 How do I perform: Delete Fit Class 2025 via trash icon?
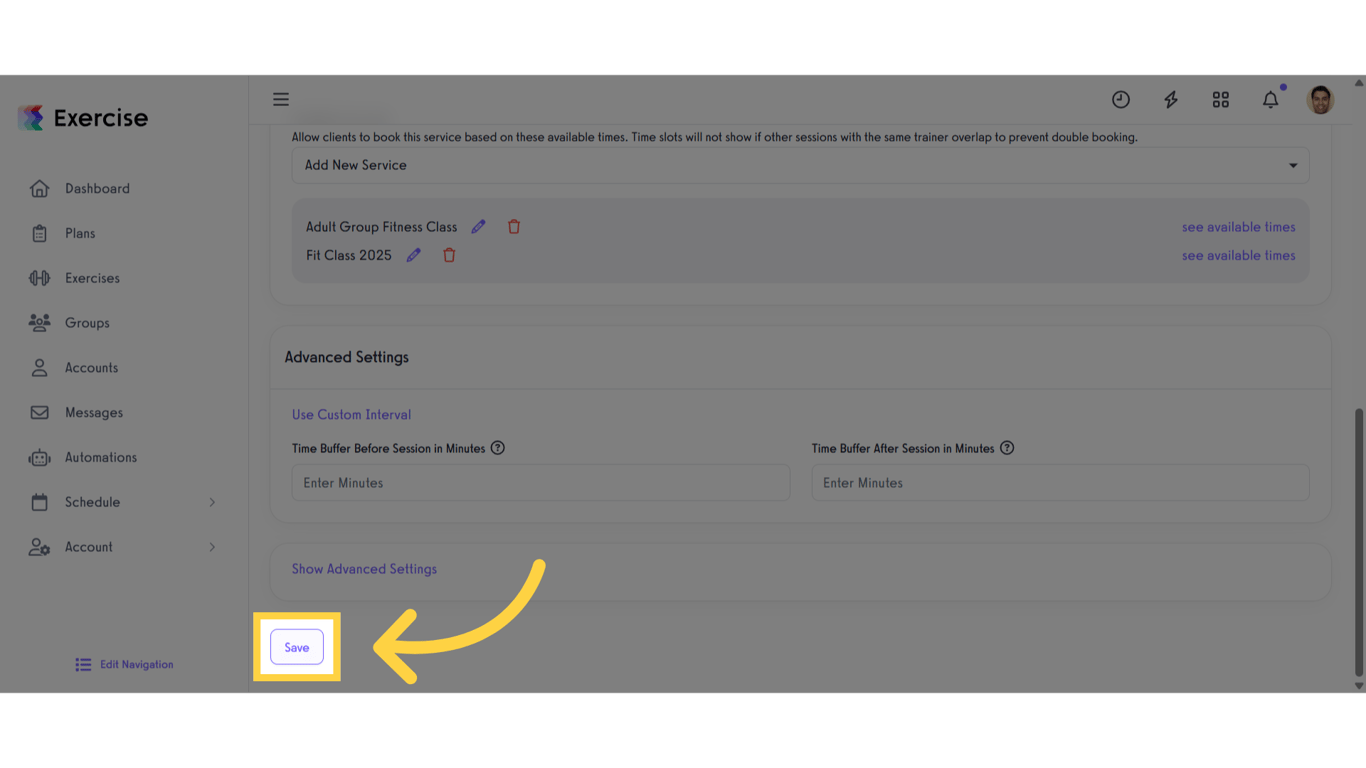[x=449, y=255]
